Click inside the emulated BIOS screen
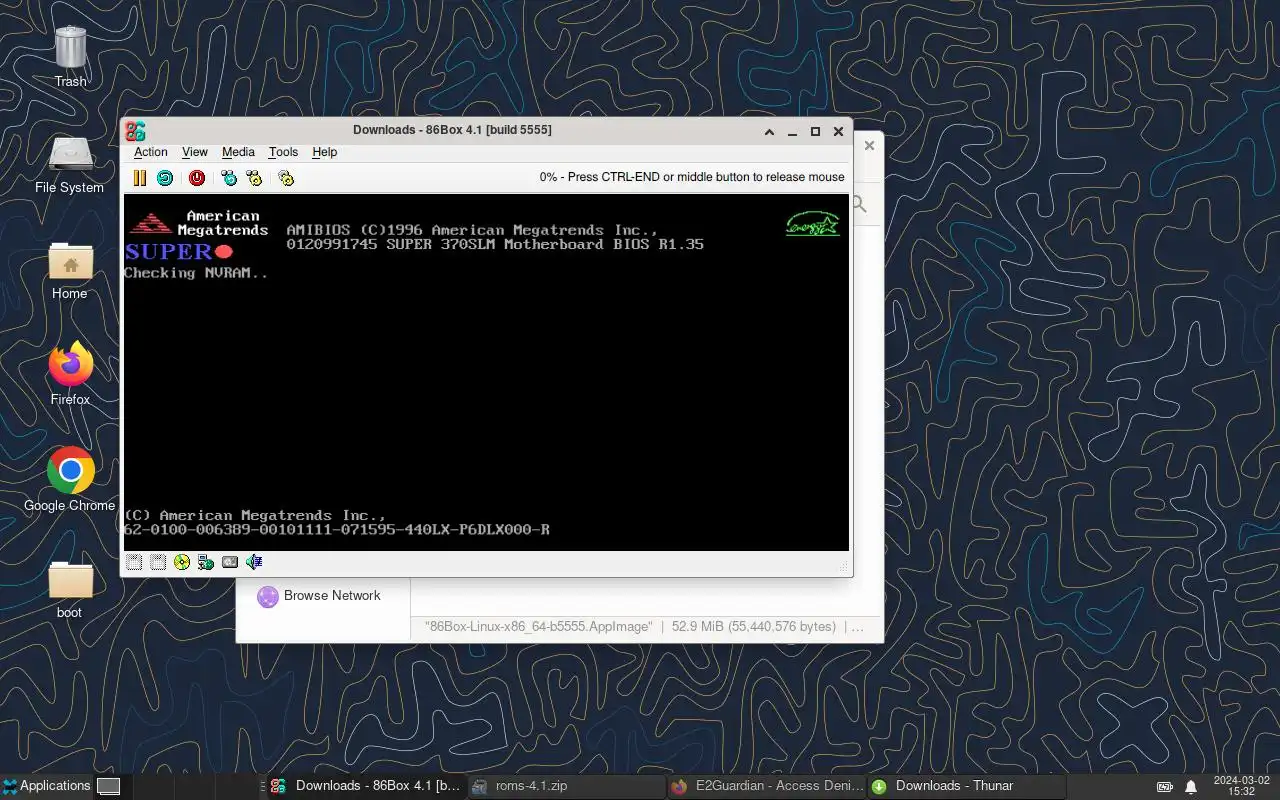This screenshot has width=1280, height=800. point(486,372)
